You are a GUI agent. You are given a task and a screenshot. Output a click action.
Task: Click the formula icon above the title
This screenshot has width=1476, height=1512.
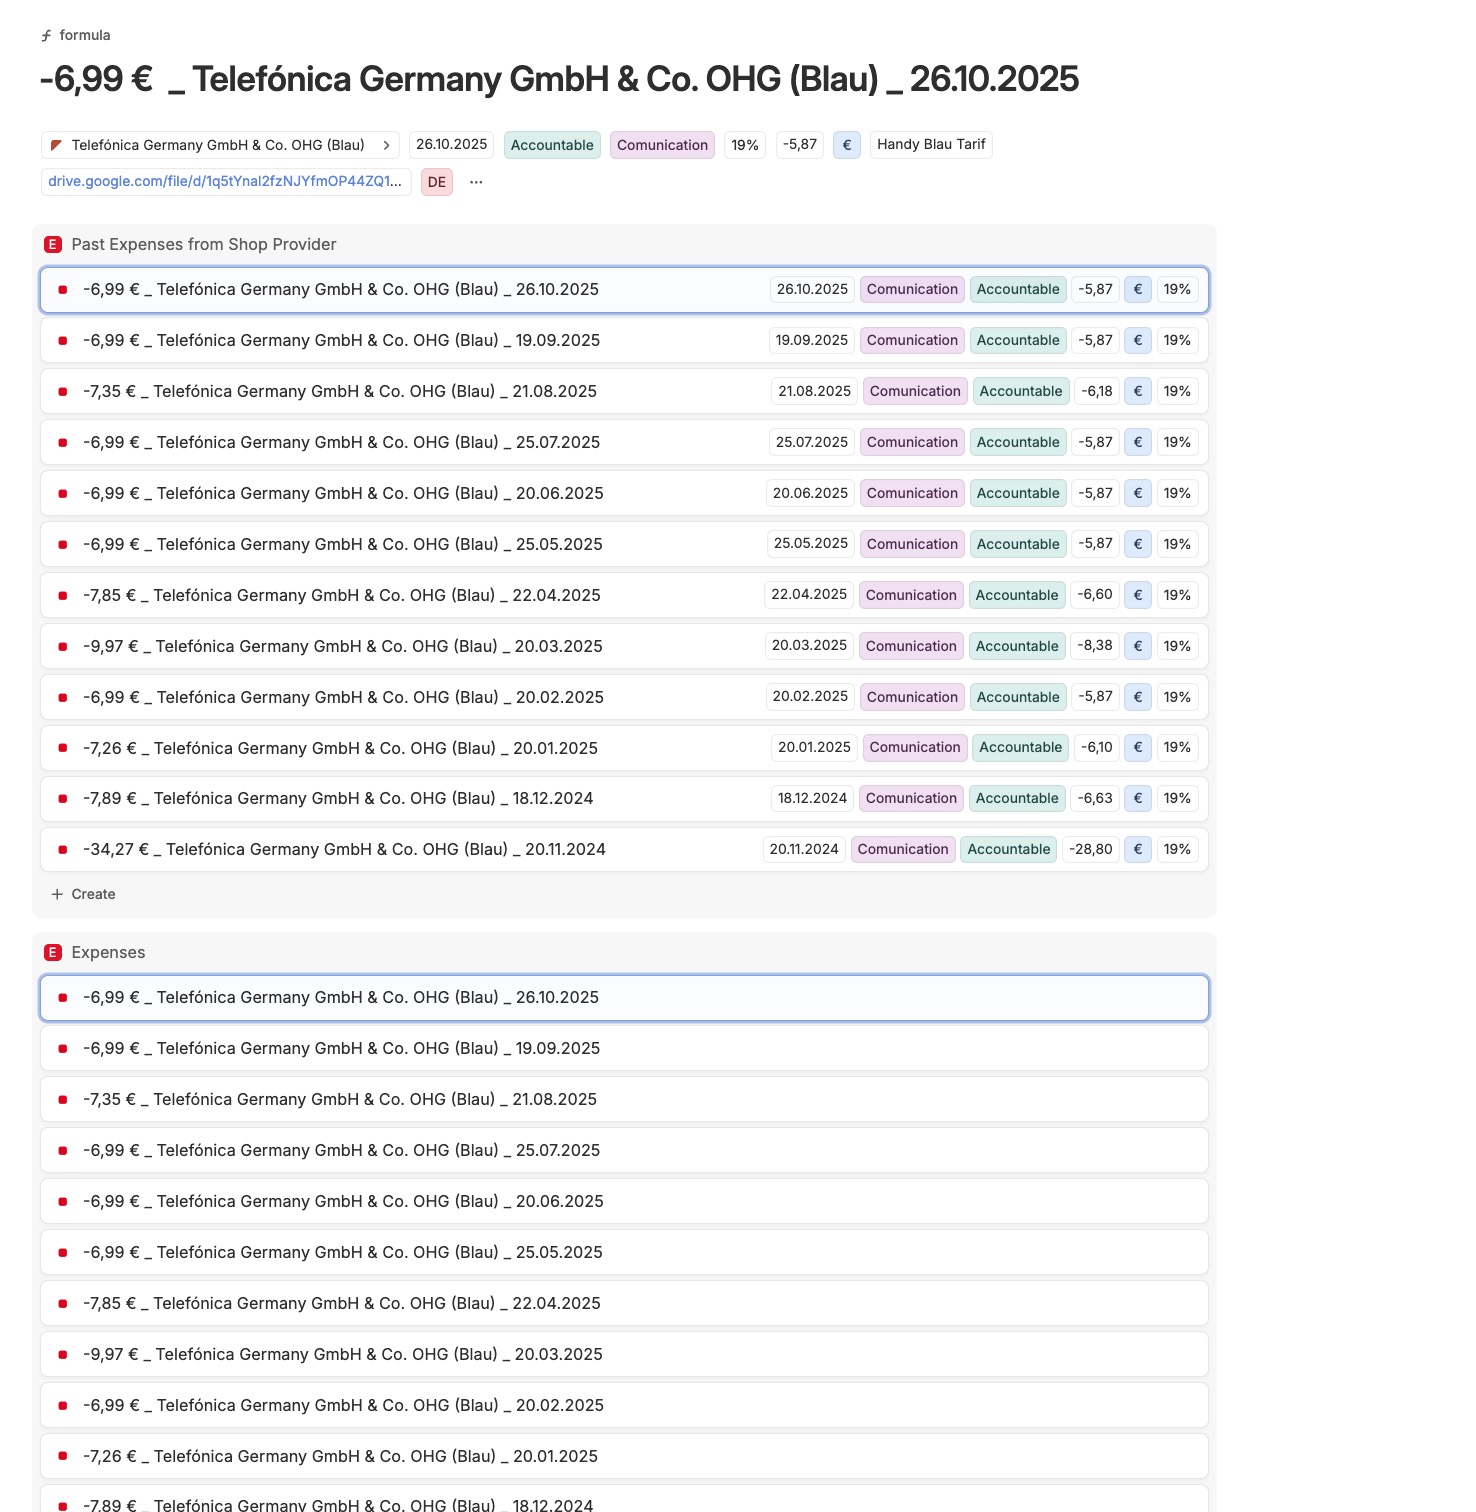click(x=46, y=36)
